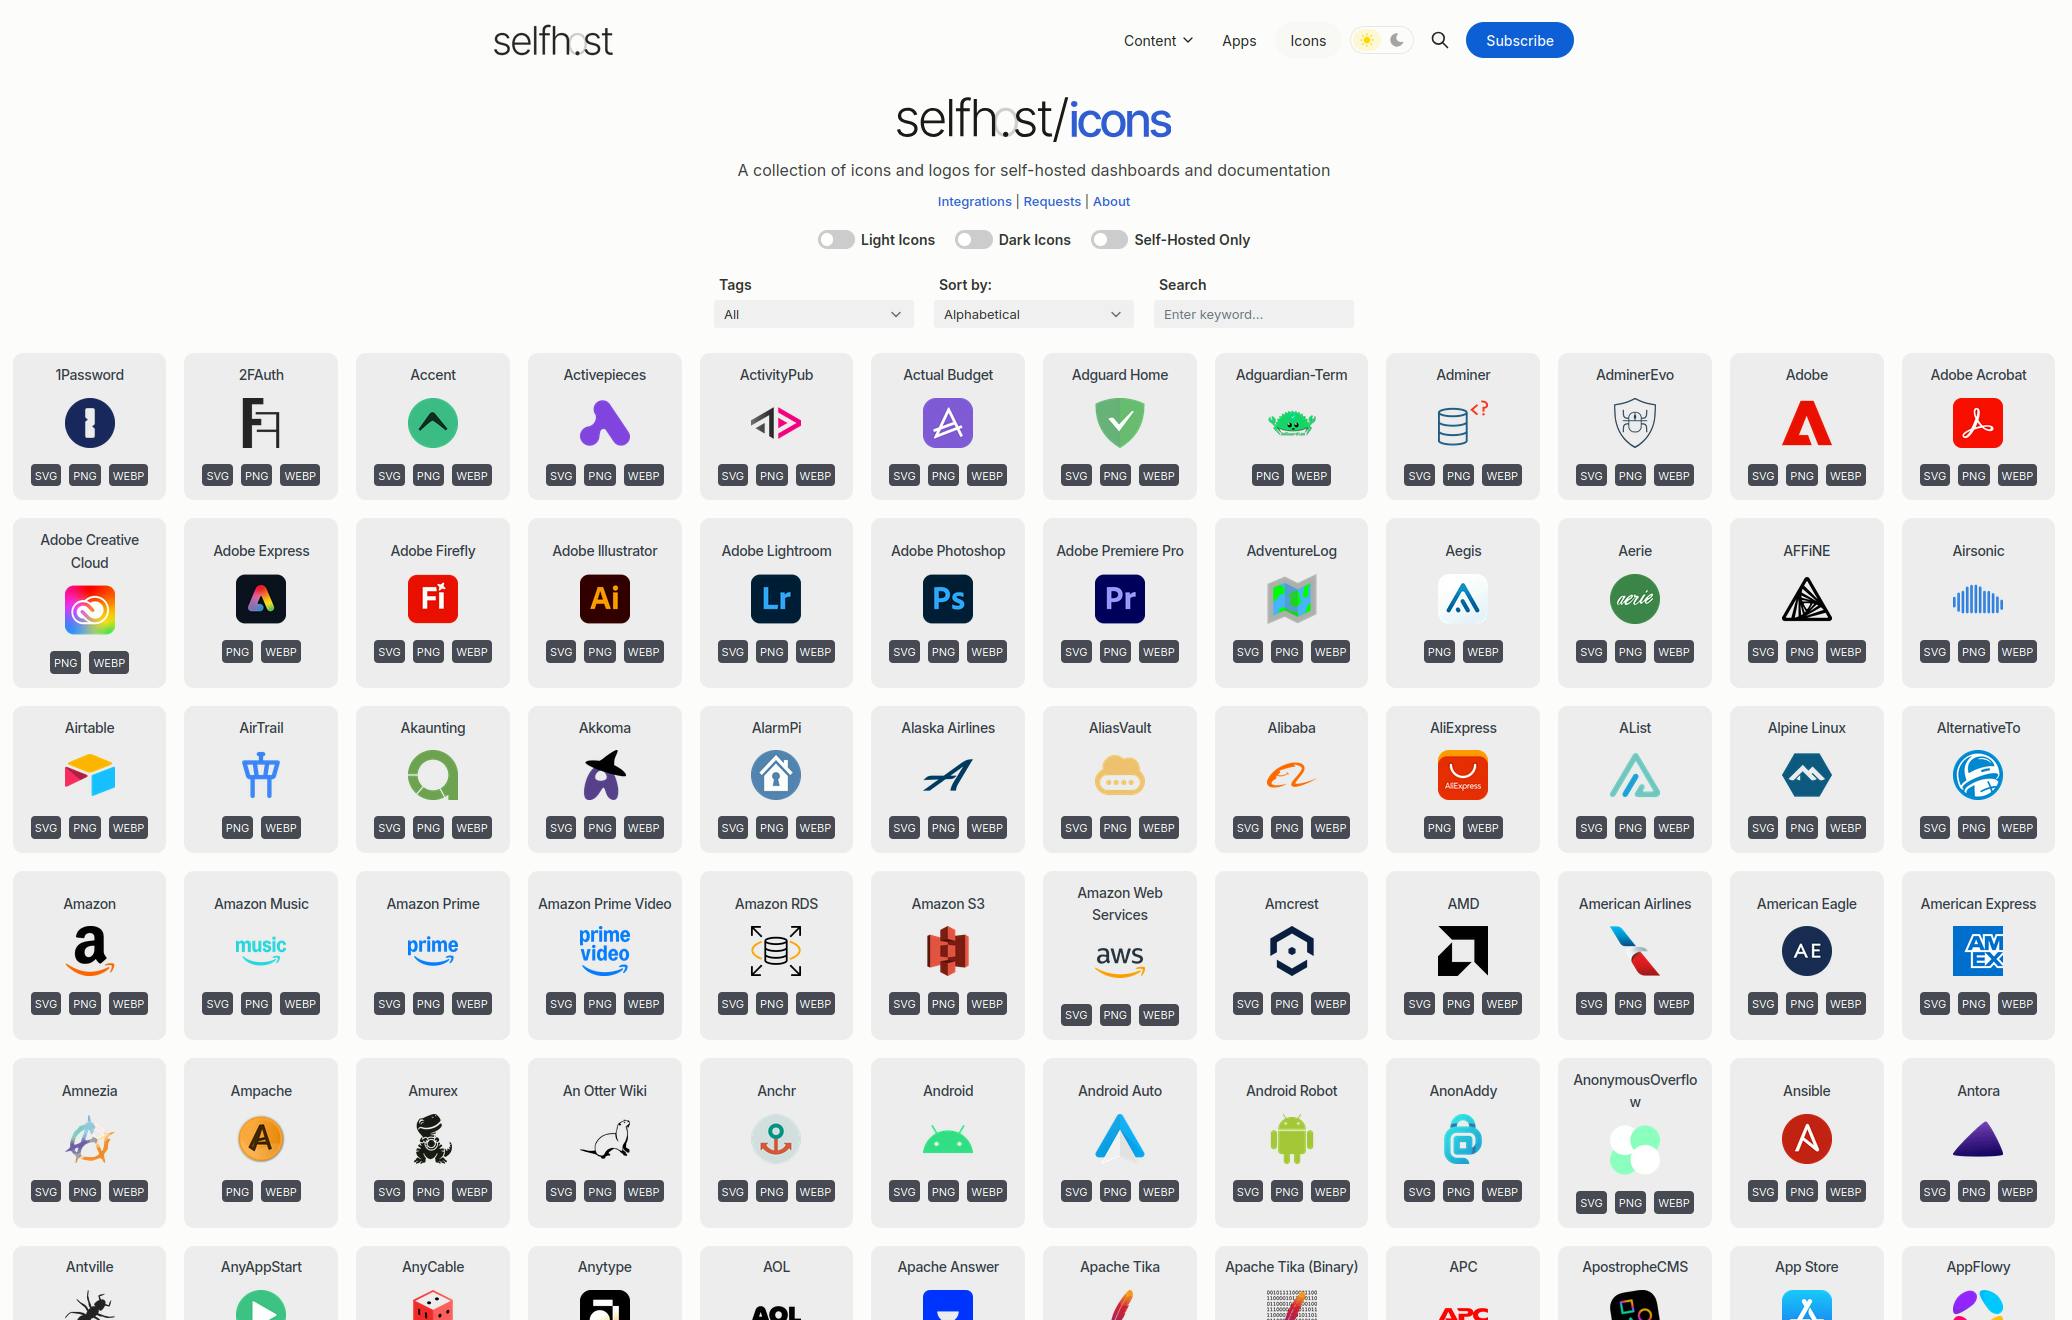
Task: Select the Amazon Web Services icon
Action: (1119, 958)
